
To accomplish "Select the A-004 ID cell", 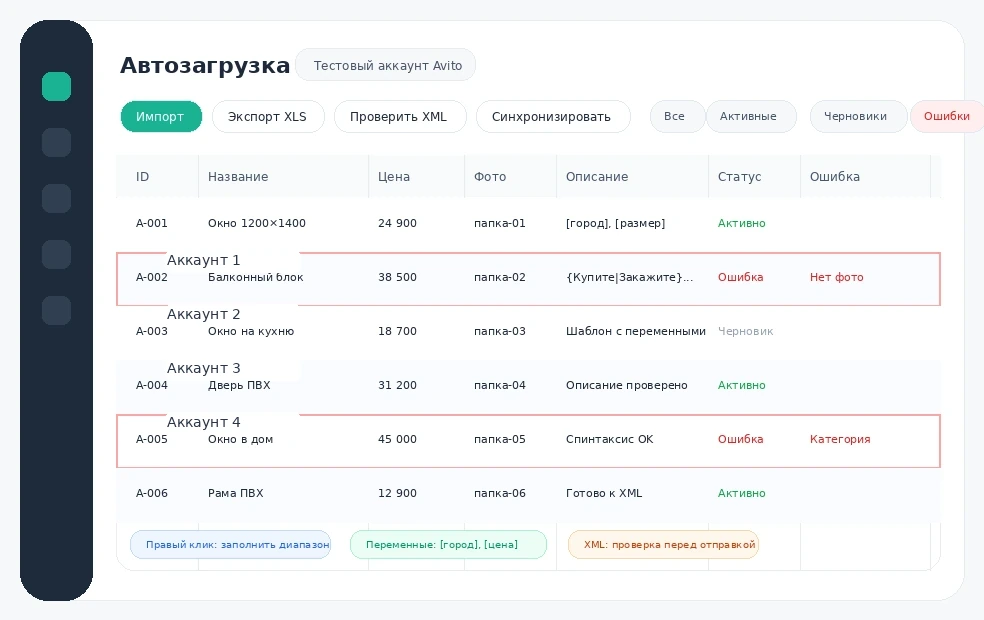I will [152, 385].
